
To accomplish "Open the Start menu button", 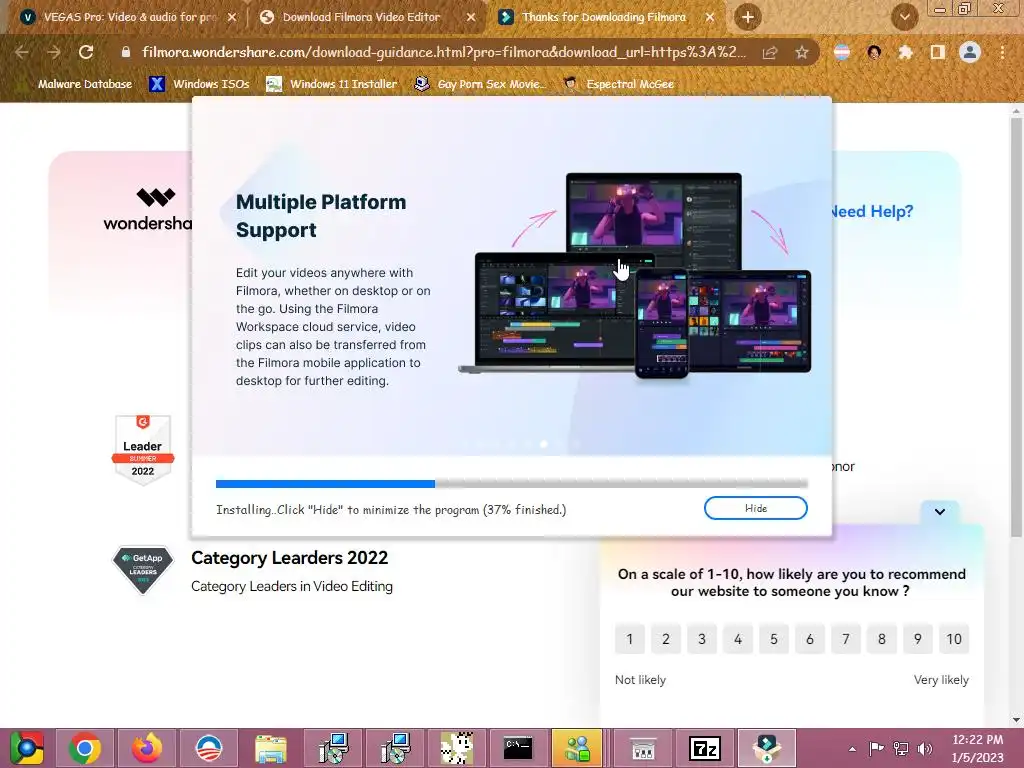I will click(26, 748).
